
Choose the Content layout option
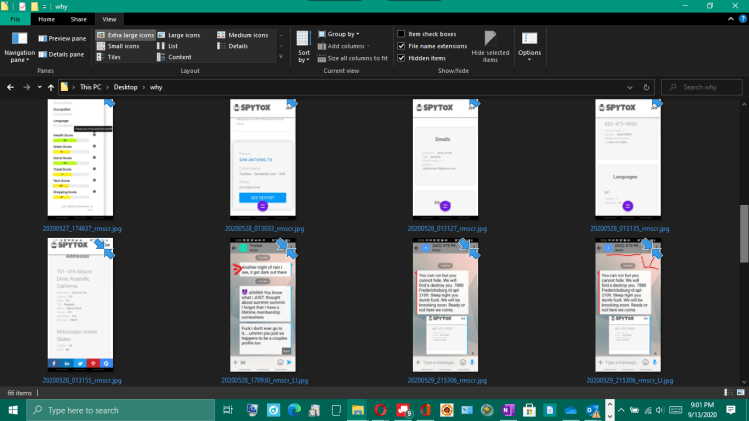[x=180, y=57]
